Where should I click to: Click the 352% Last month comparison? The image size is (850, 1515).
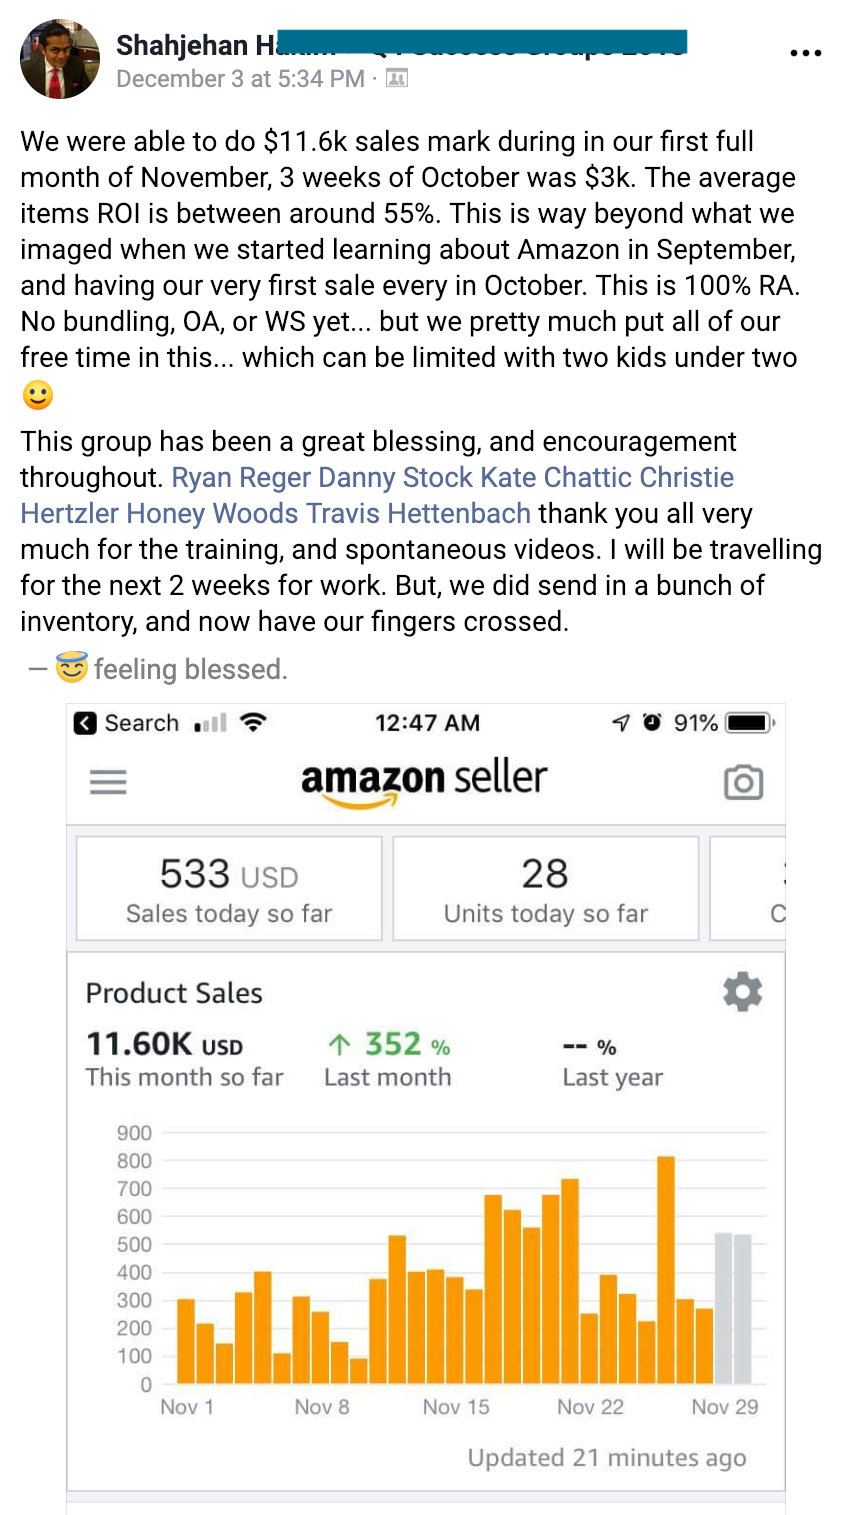[388, 1058]
